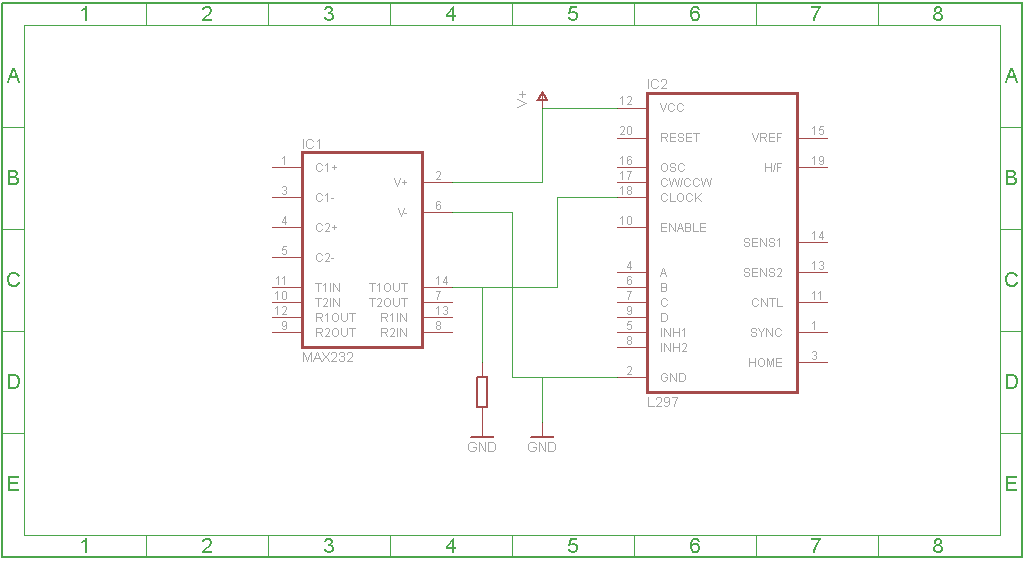Viewport: 1026px width, 561px height.
Task: Click pin number 19 beside H/F
Action: (818, 161)
